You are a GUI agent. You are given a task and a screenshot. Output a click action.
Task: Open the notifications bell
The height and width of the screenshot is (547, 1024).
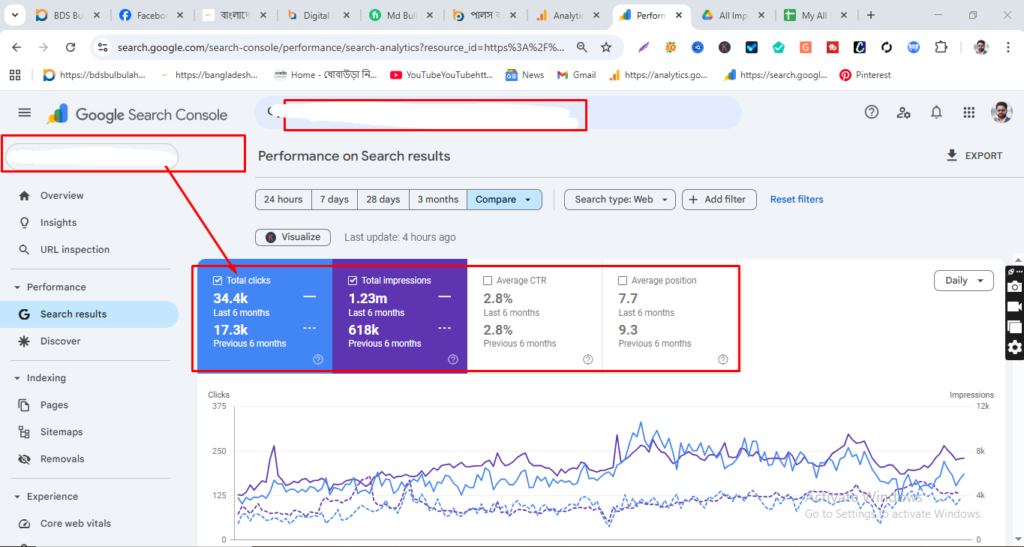click(x=936, y=112)
